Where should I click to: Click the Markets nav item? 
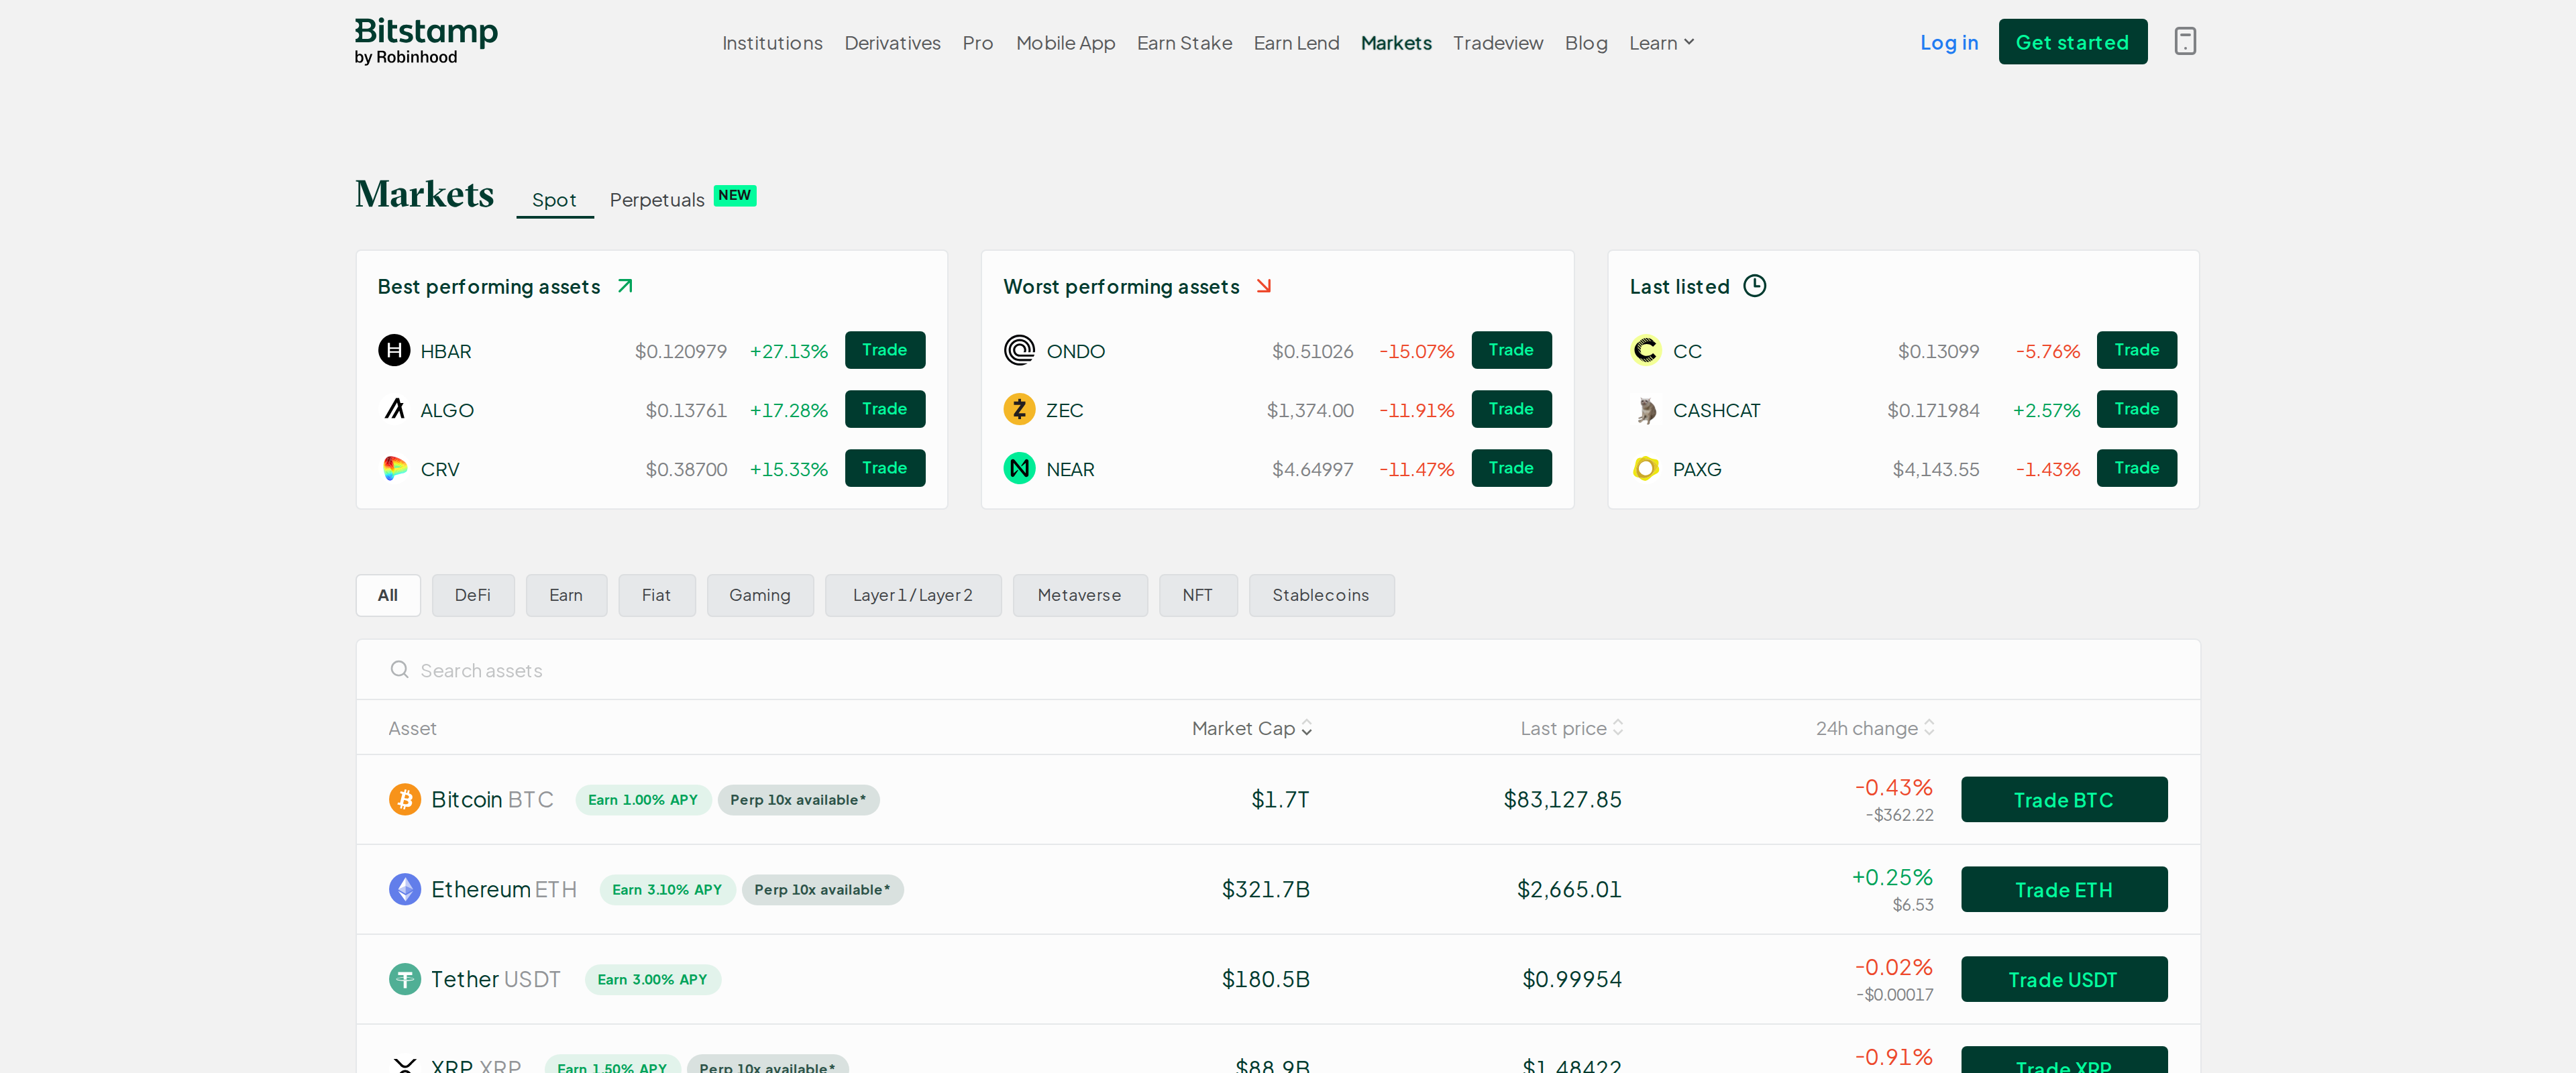1396,42
